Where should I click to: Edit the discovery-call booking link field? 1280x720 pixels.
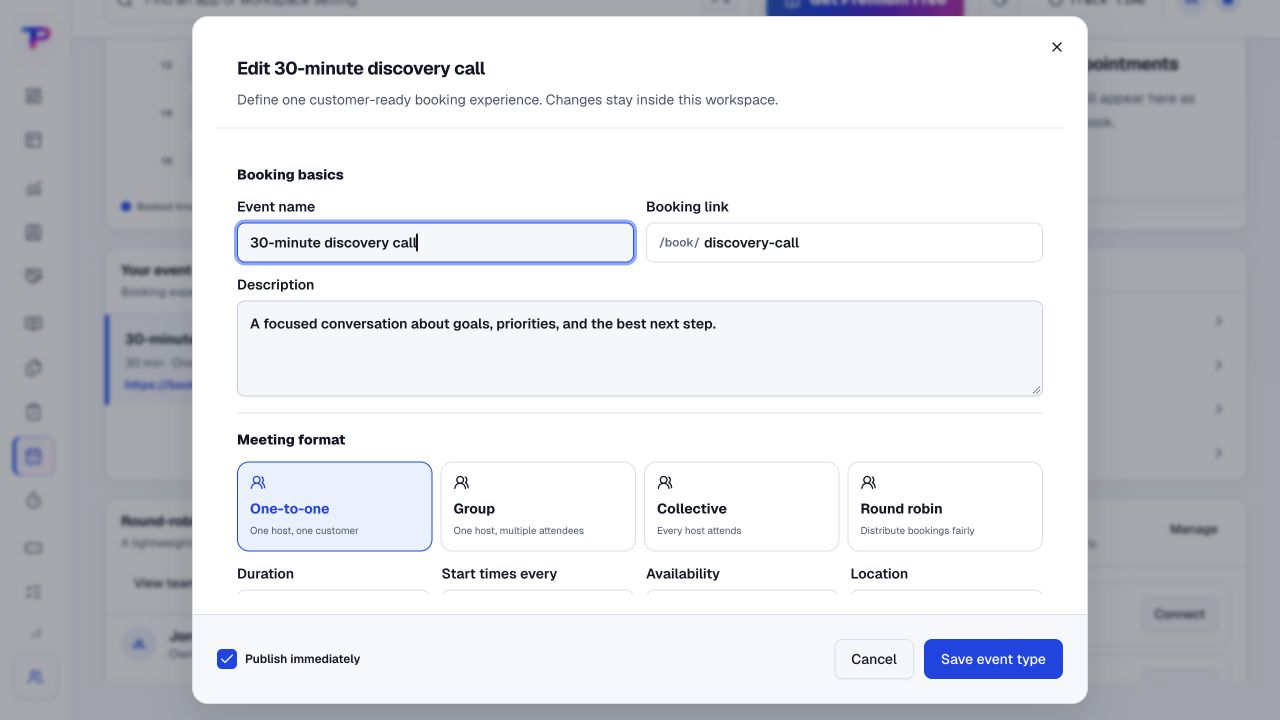tap(844, 243)
